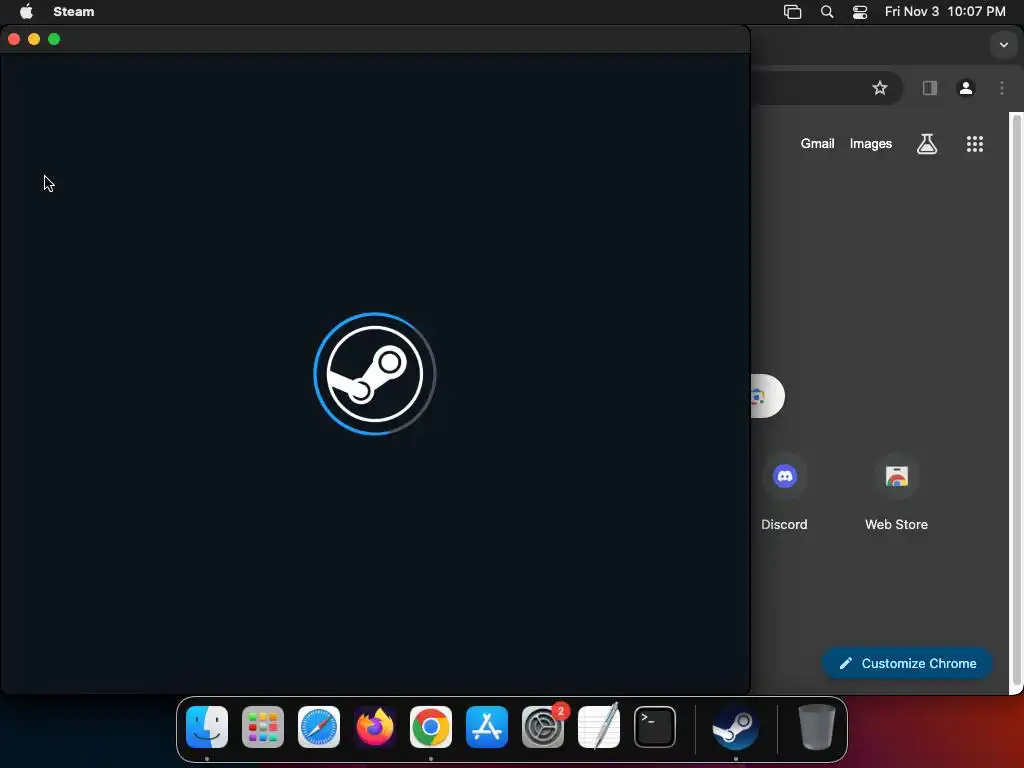
Task: Open the Images link in Chrome
Action: pos(871,144)
